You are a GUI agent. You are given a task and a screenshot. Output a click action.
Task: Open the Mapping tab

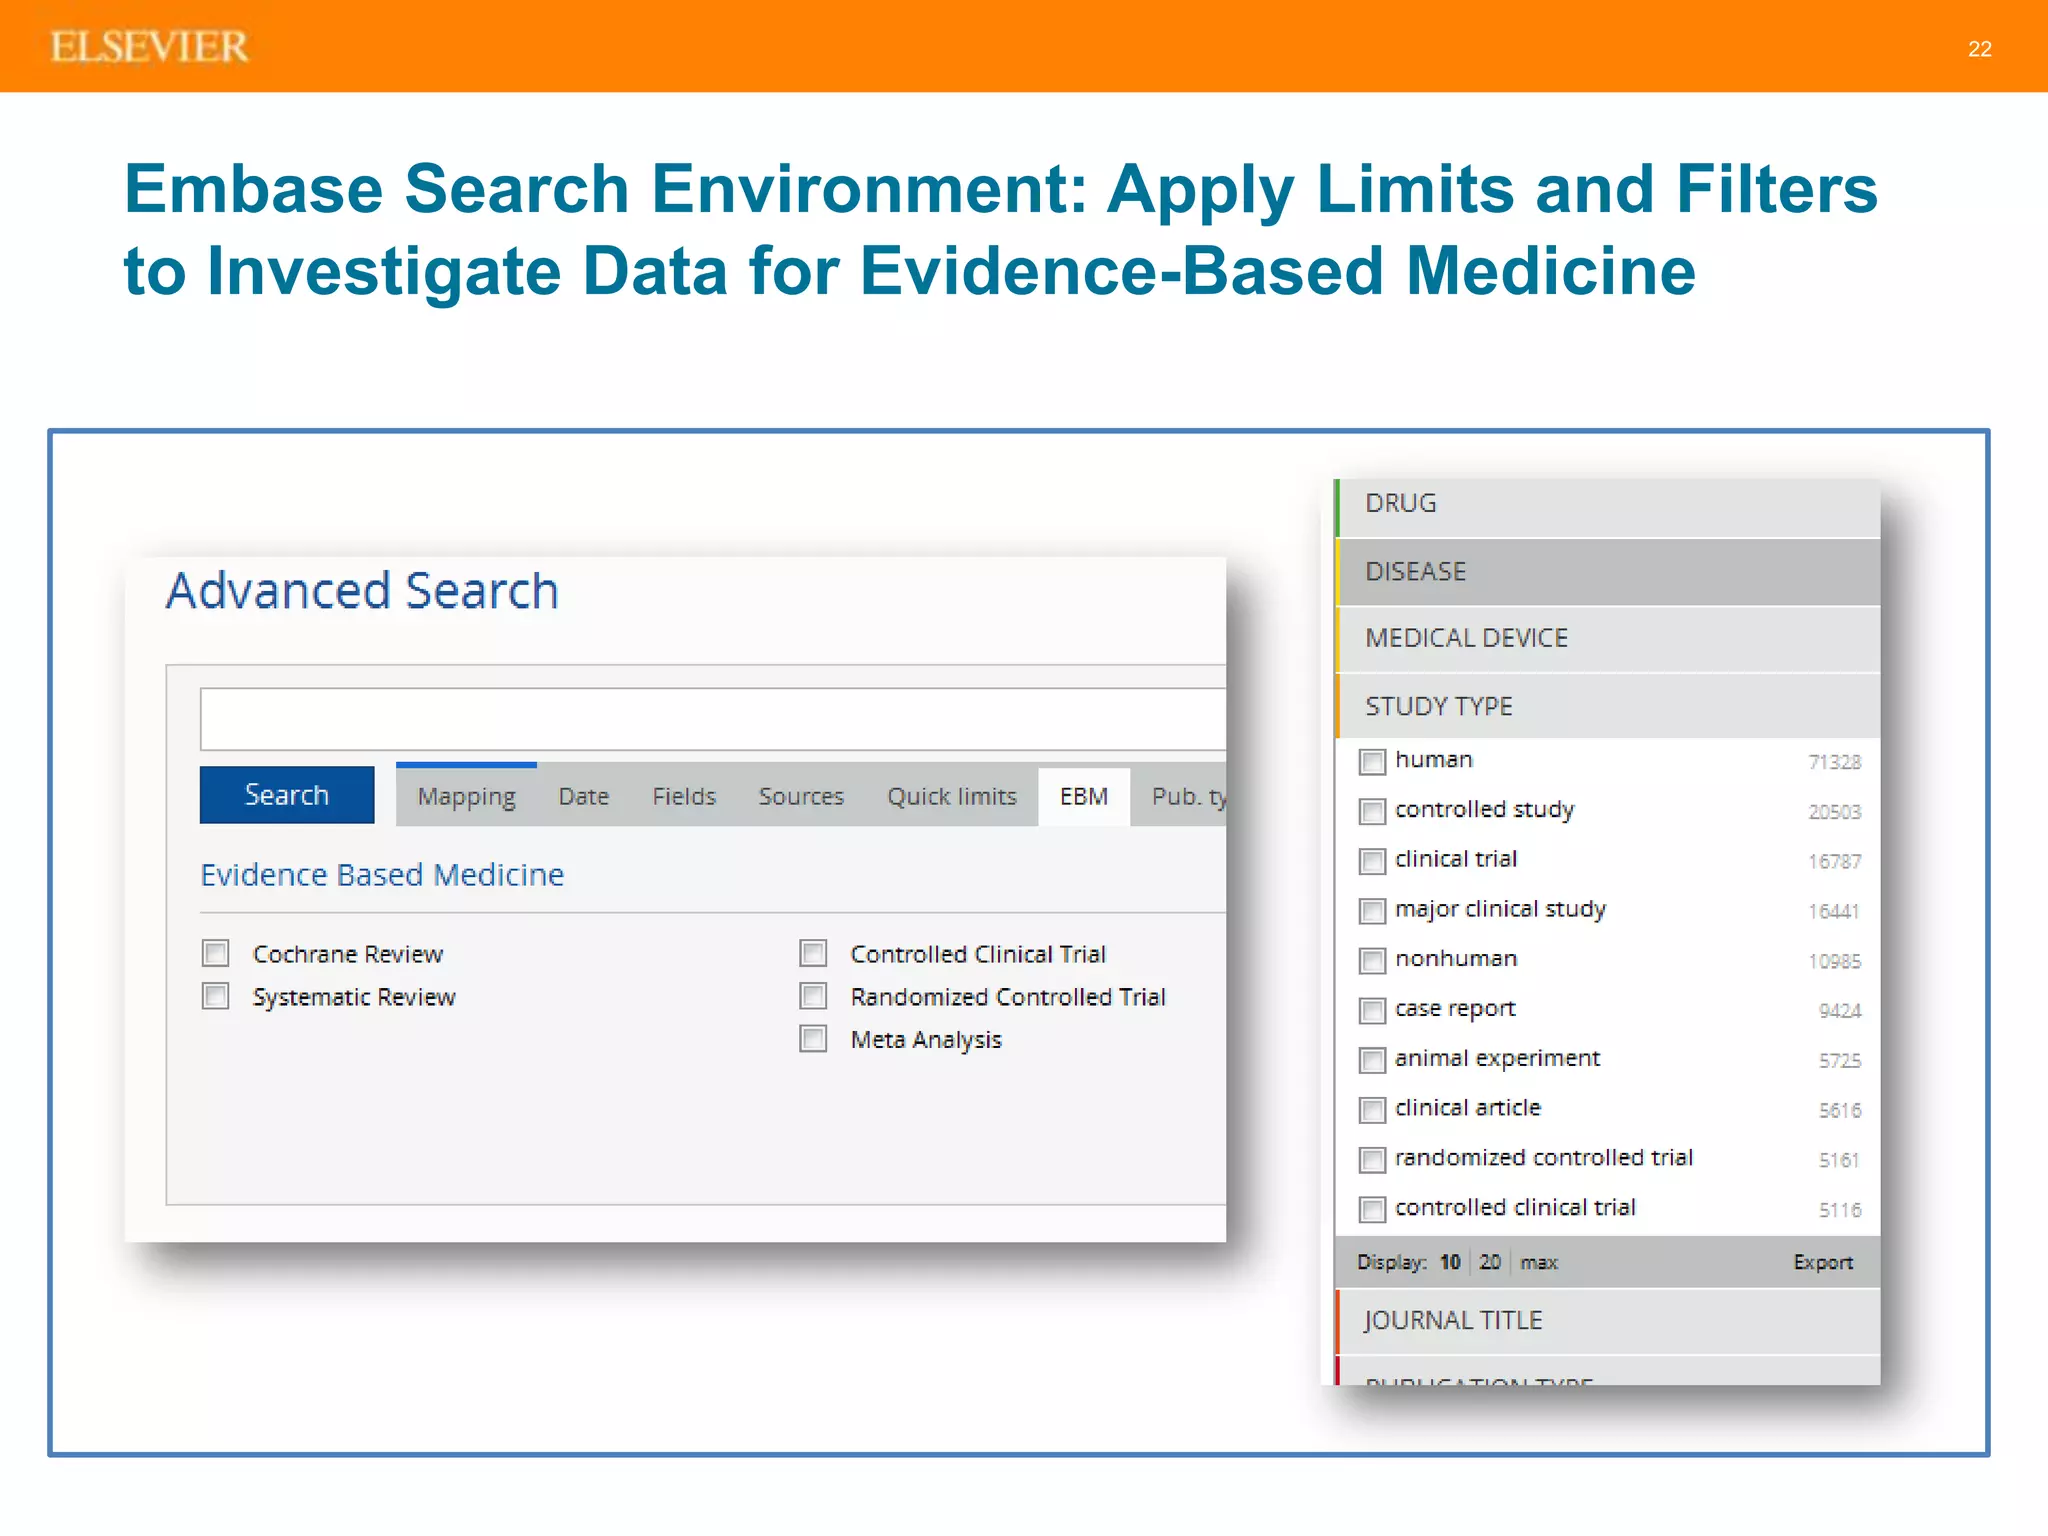466,796
